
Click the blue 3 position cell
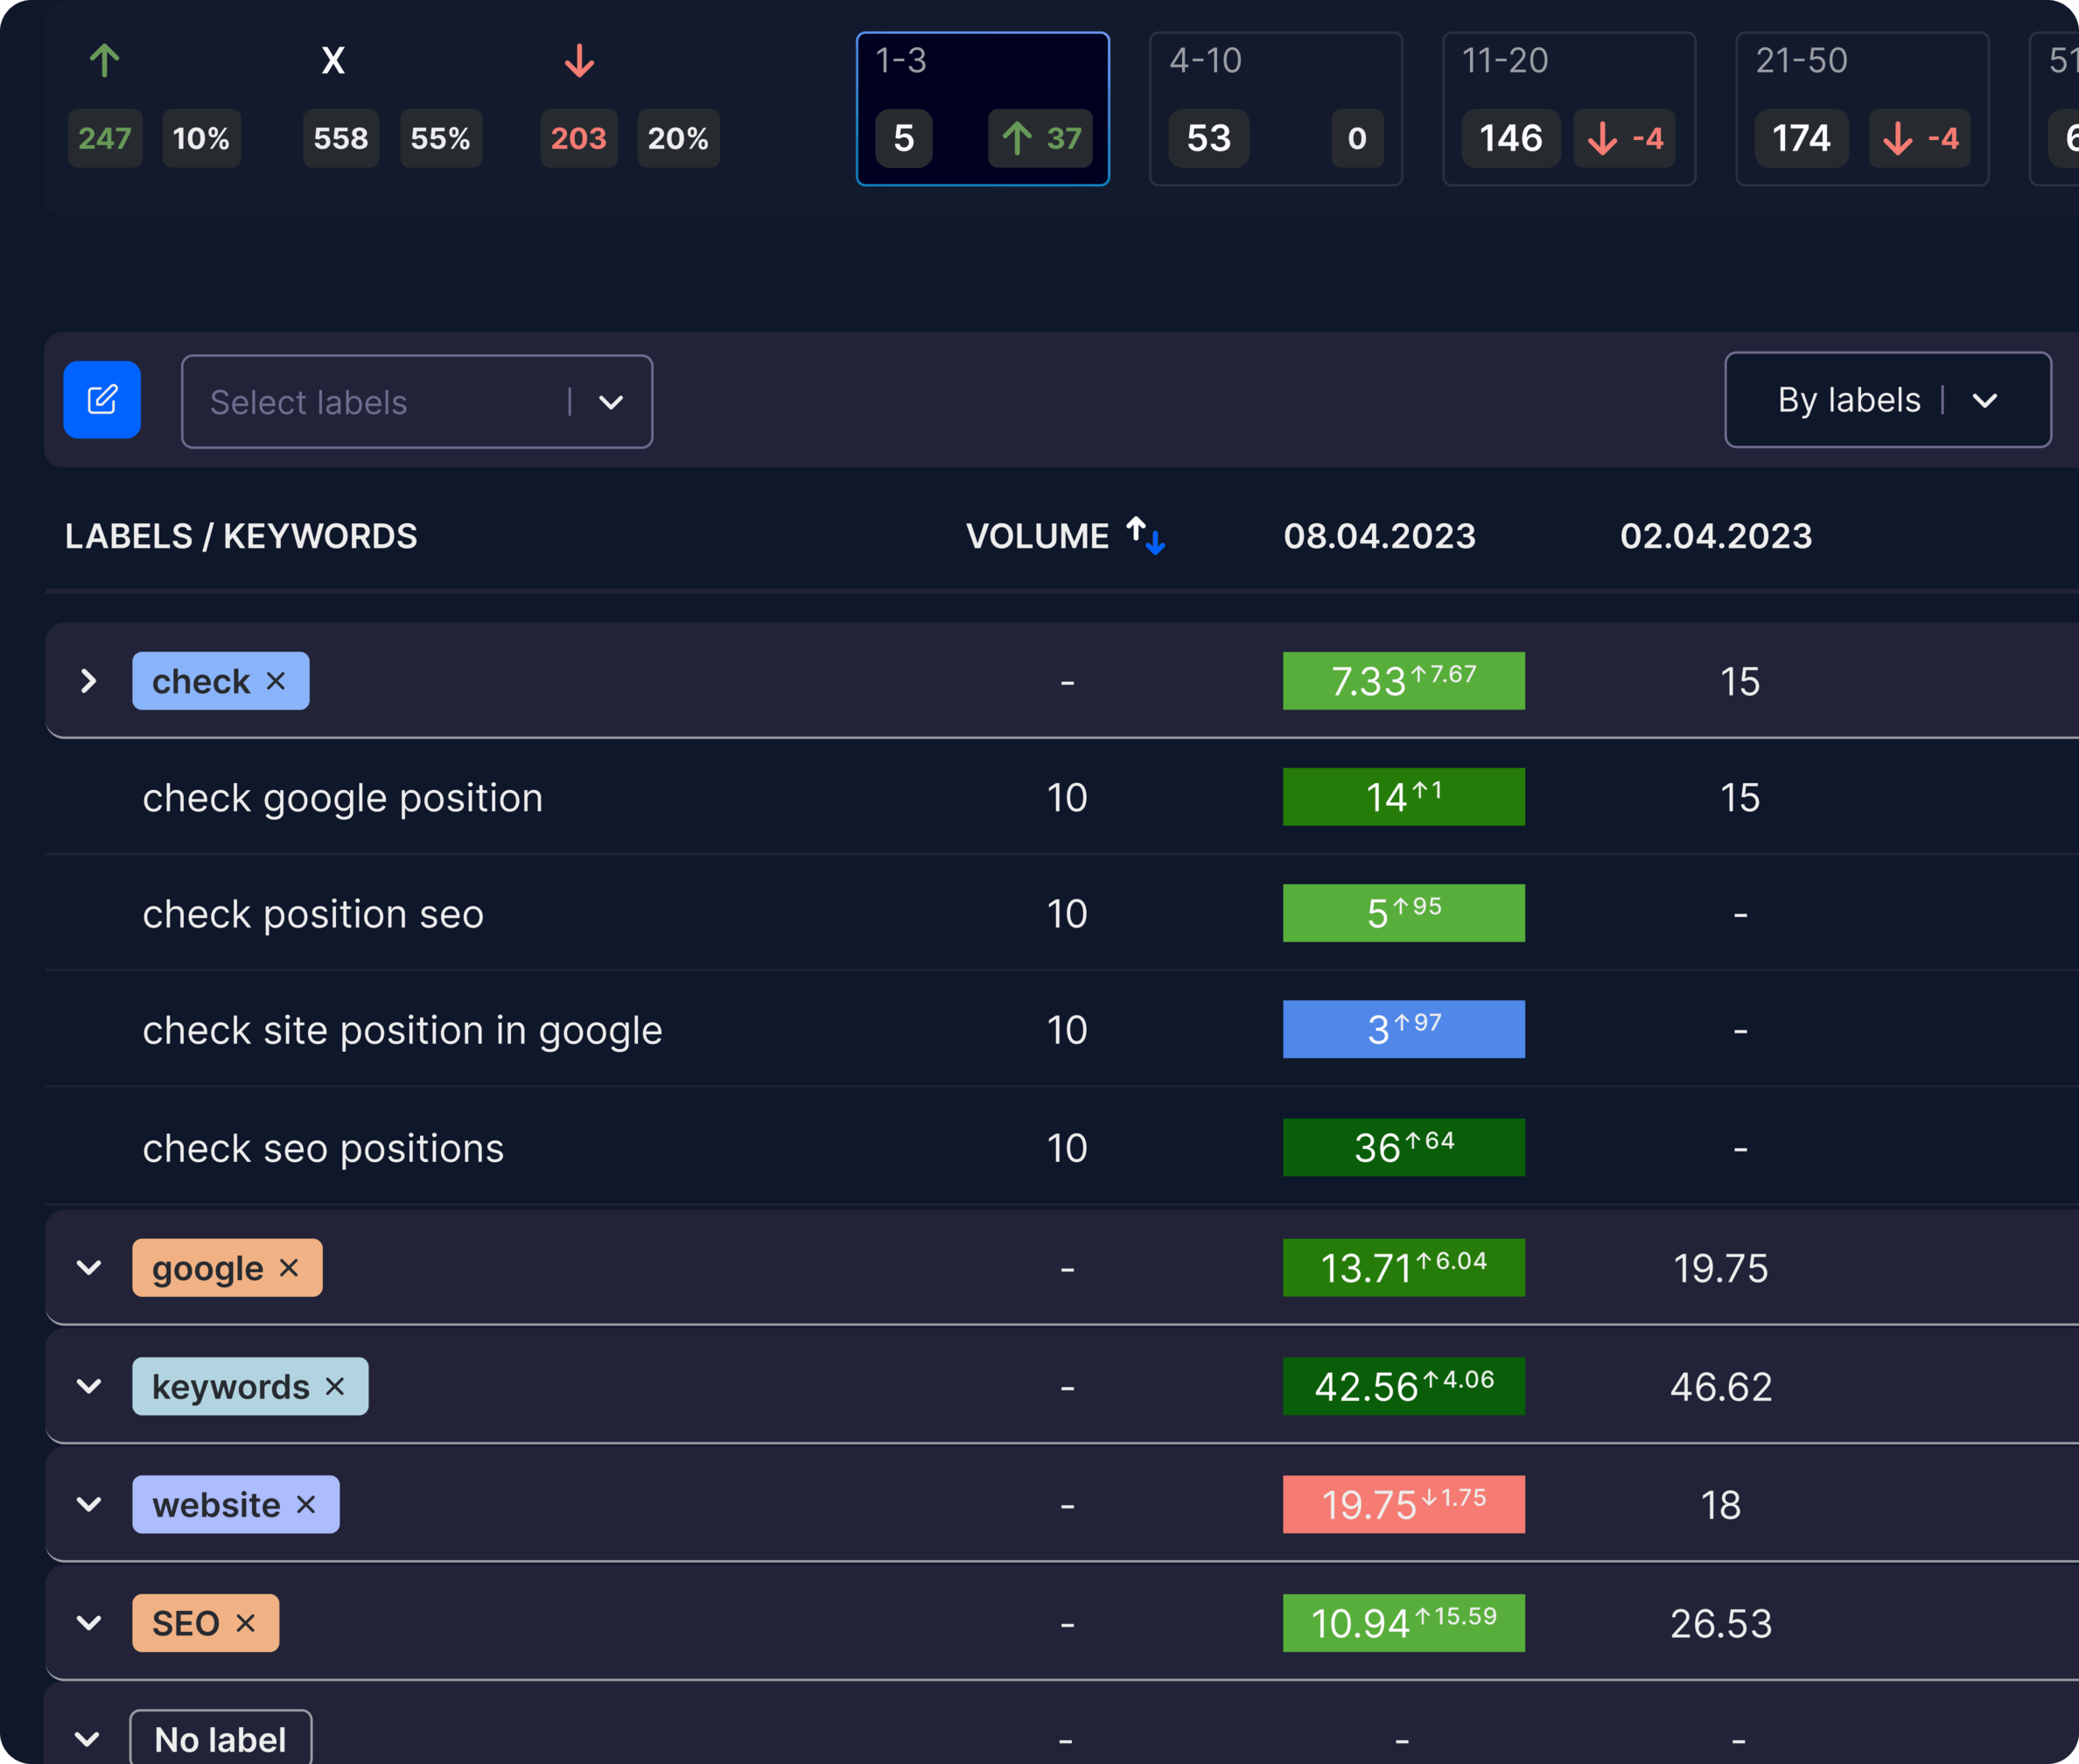point(1404,1029)
